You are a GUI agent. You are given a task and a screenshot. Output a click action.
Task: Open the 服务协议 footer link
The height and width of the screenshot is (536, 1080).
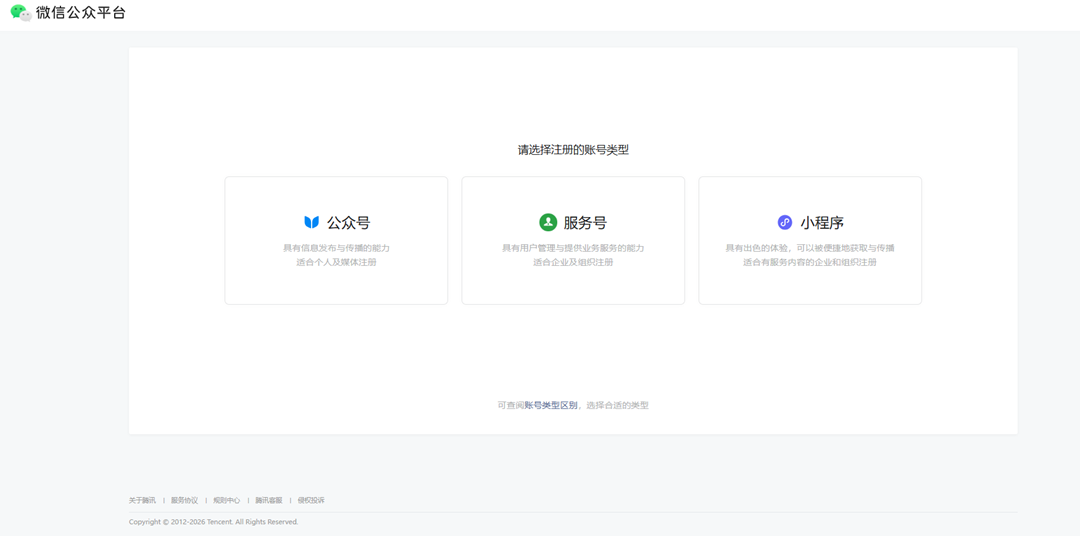coord(185,500)
